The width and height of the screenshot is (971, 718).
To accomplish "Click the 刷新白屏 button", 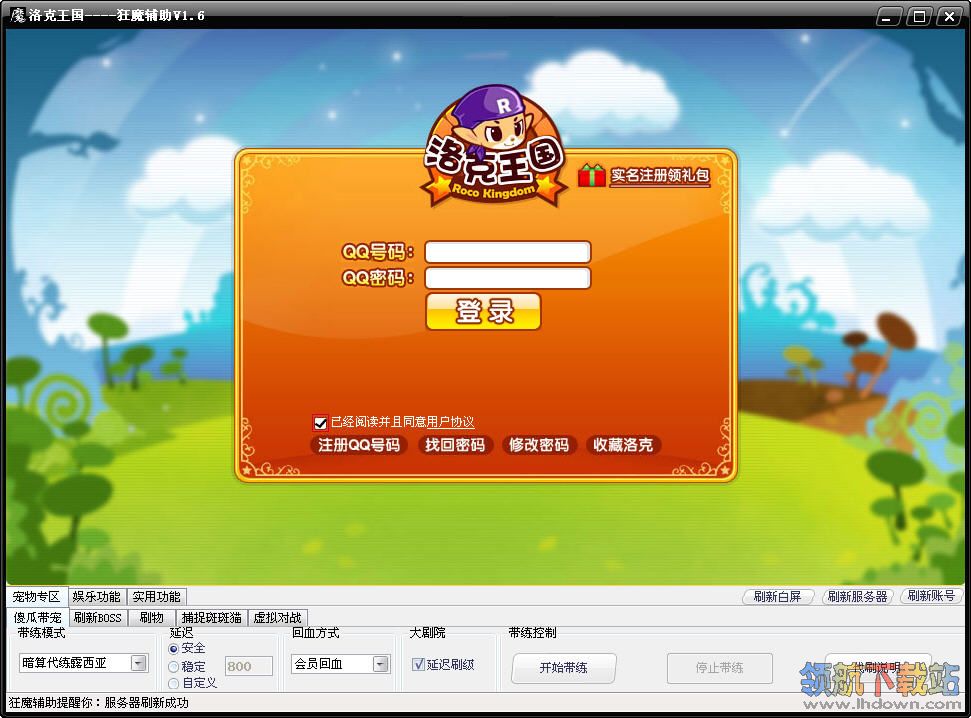I will [777, 597].
